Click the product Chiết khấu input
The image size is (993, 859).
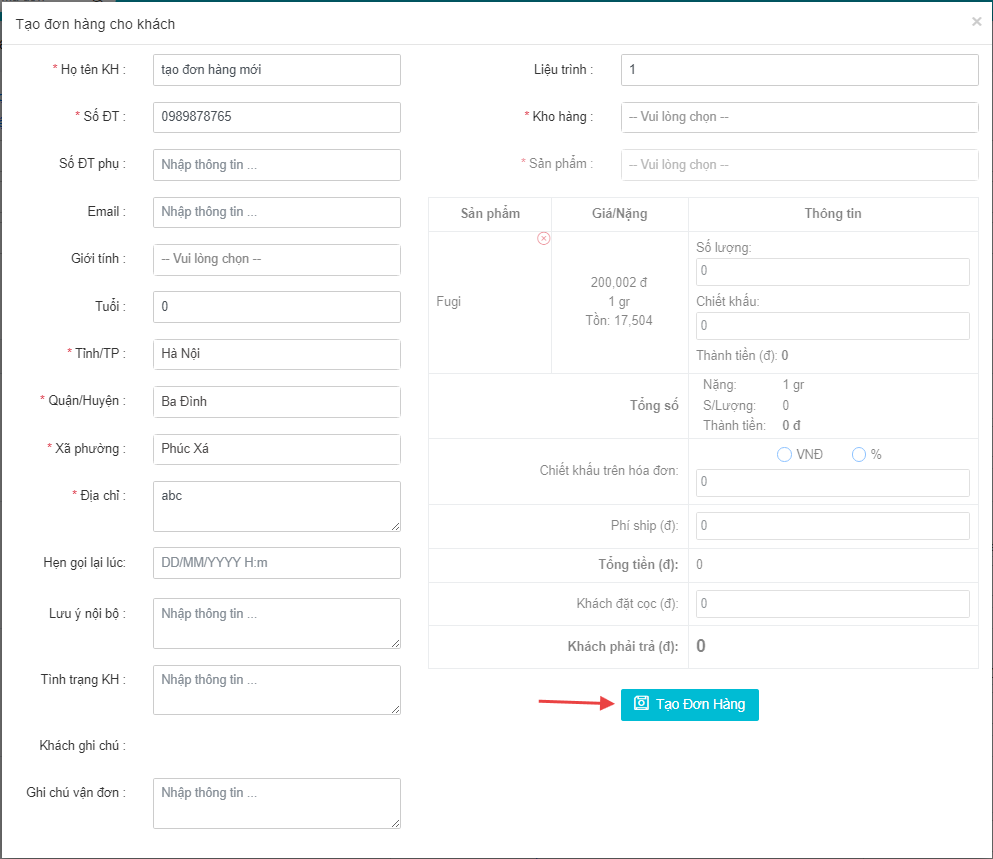(x=832, y=326)
